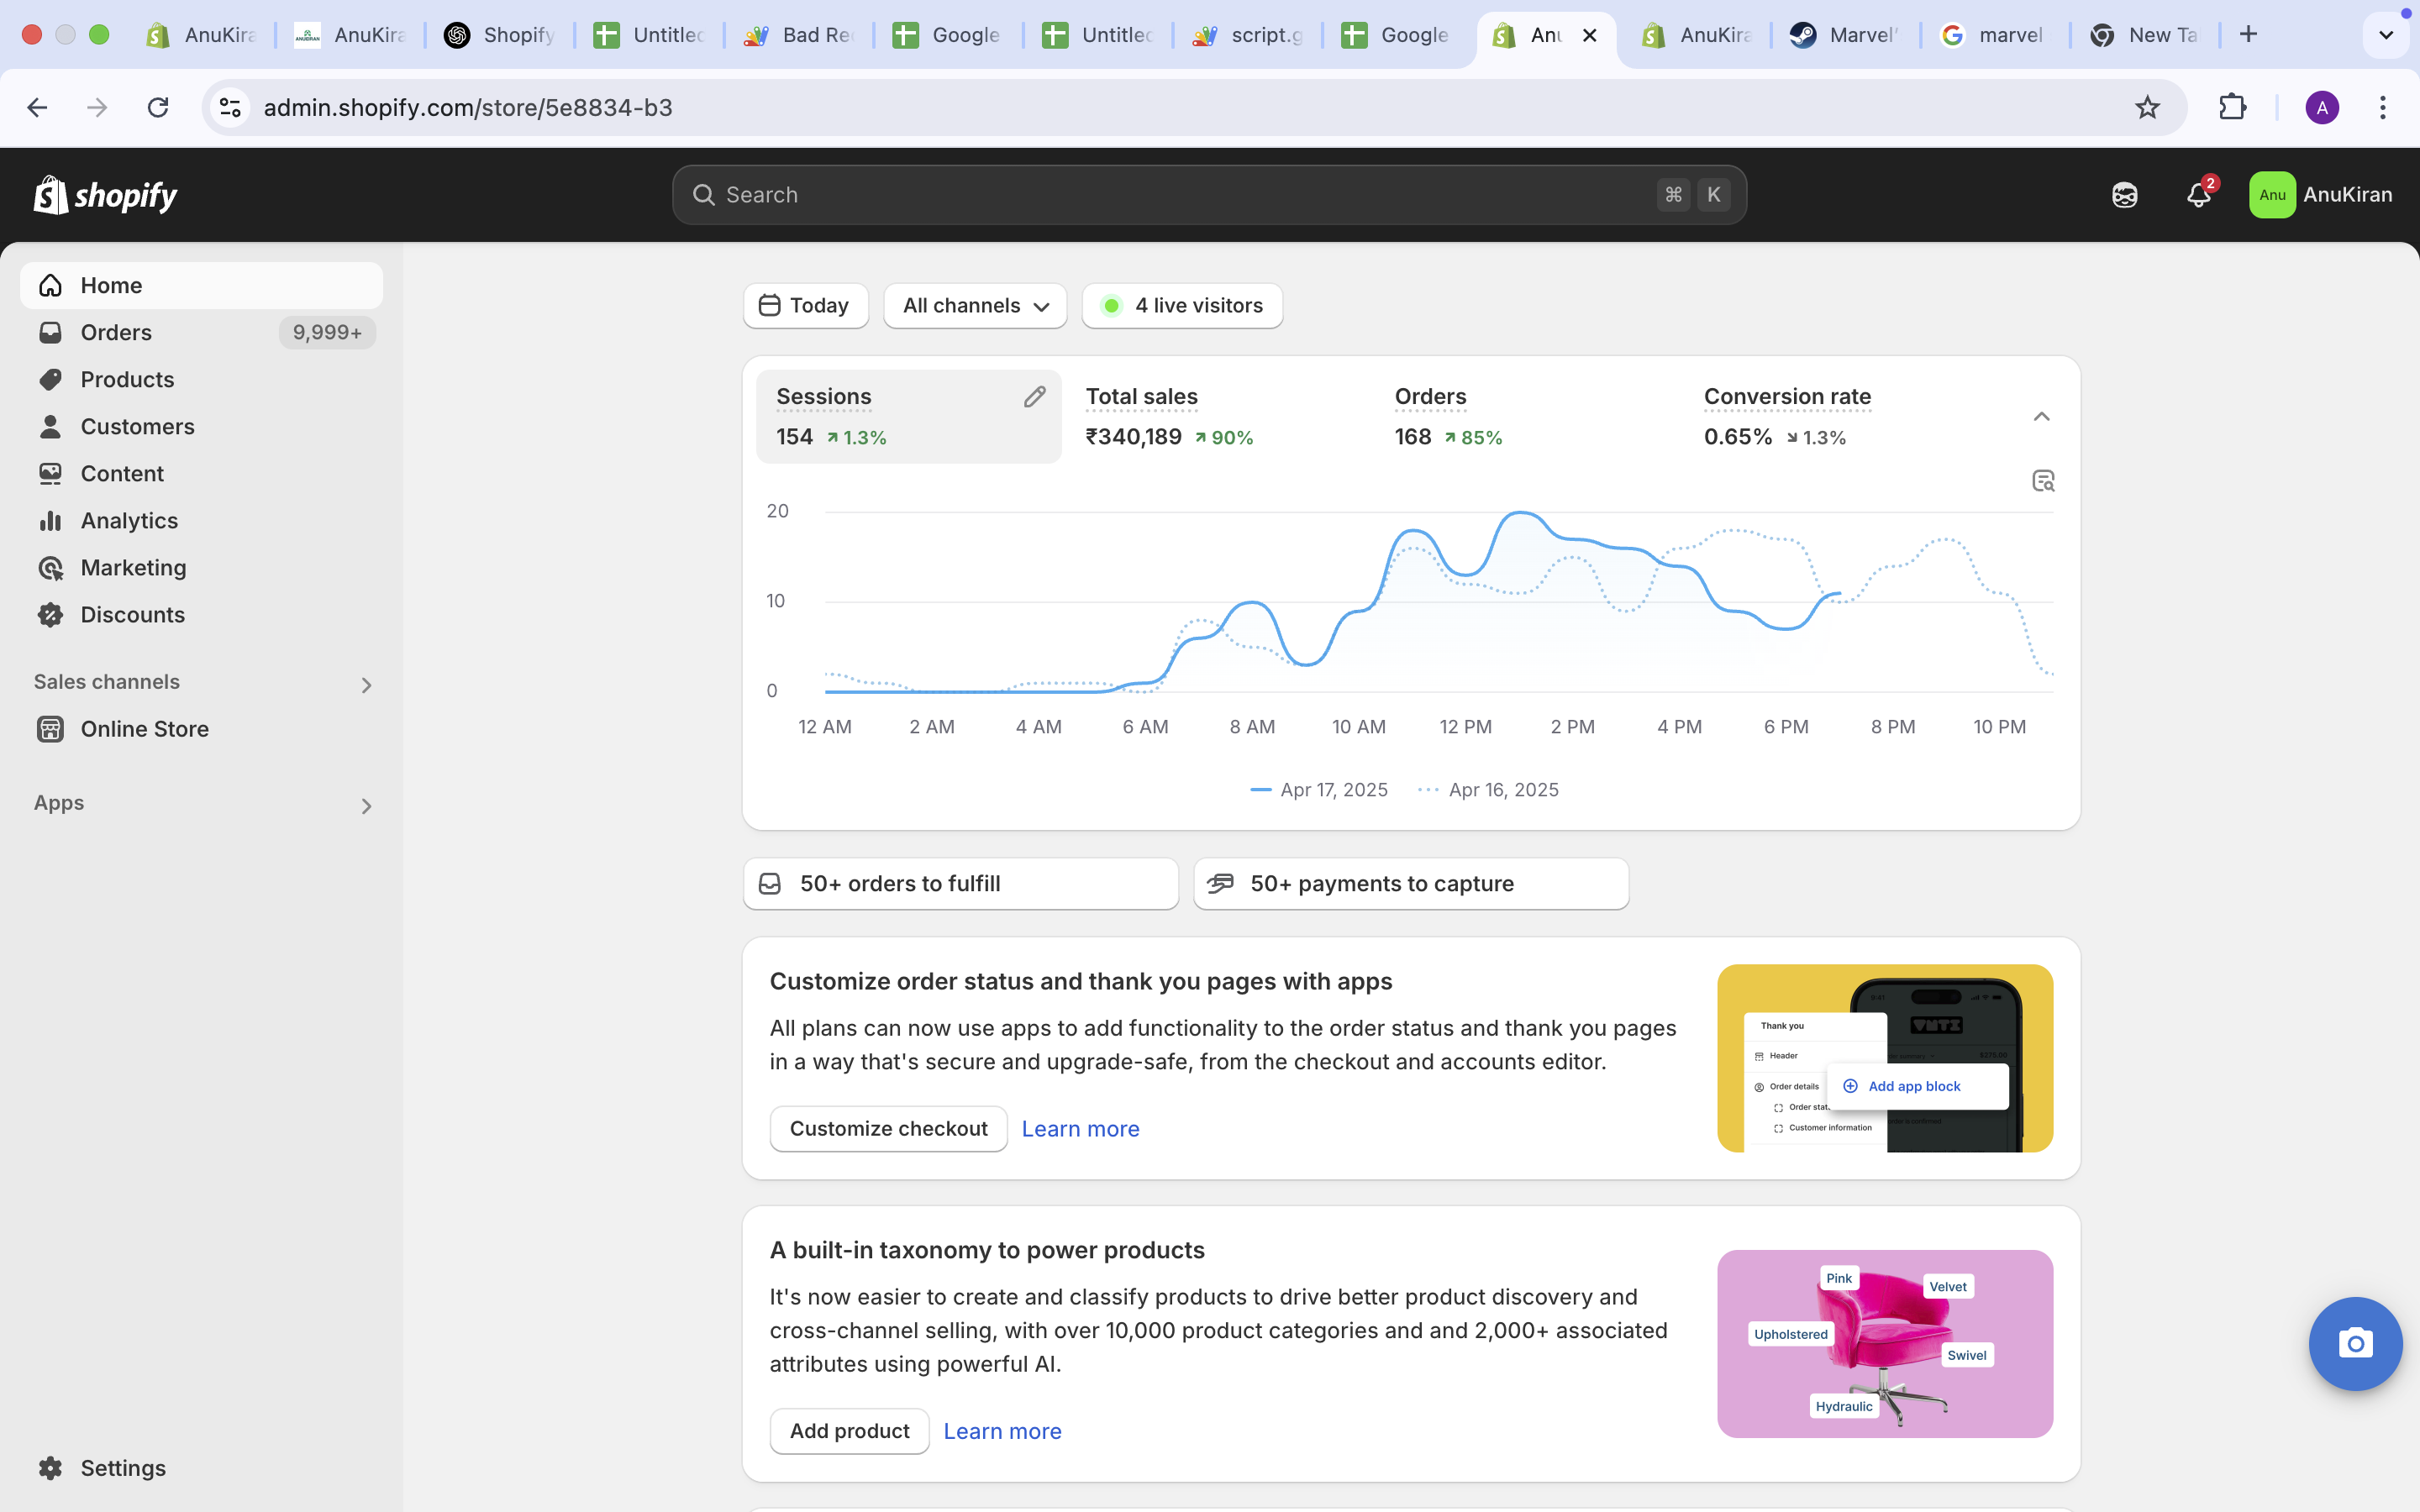Open the Online Store channel
Screen dimensions: 2420x1512
click(x=145, y=729)
